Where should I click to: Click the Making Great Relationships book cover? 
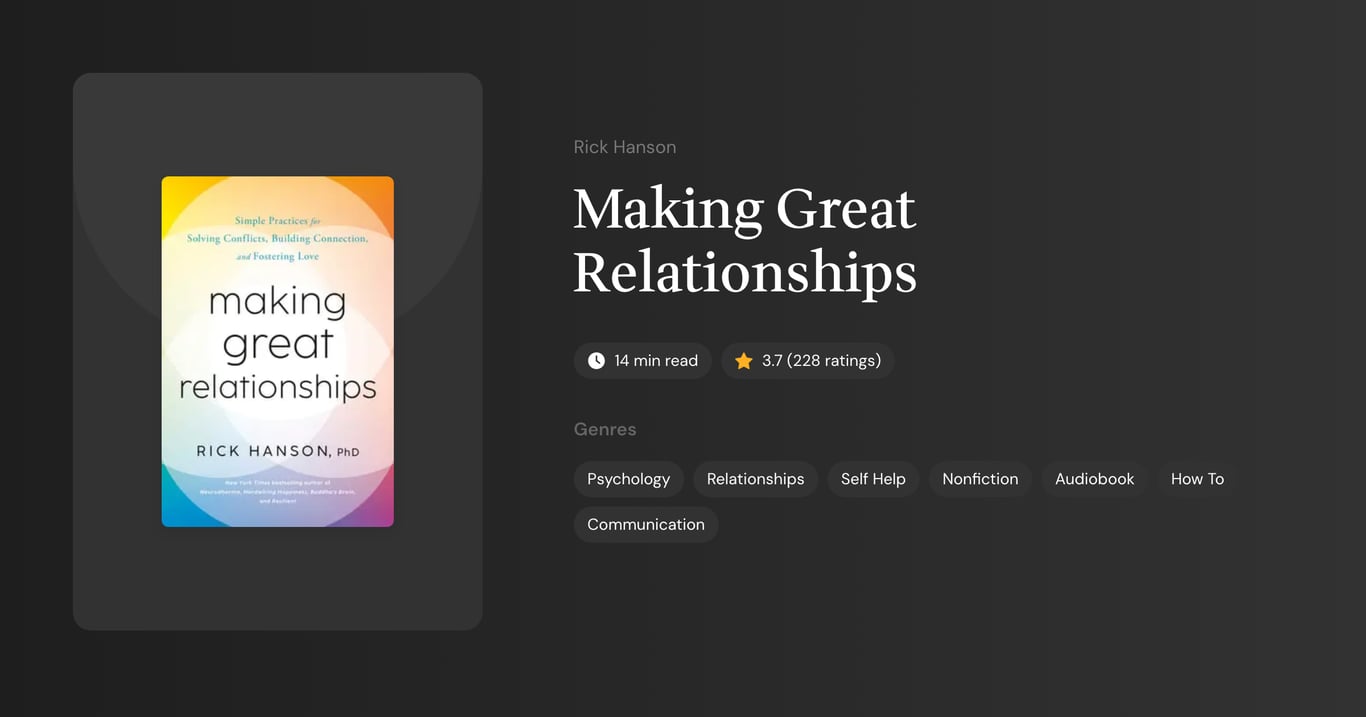(278, 352)
